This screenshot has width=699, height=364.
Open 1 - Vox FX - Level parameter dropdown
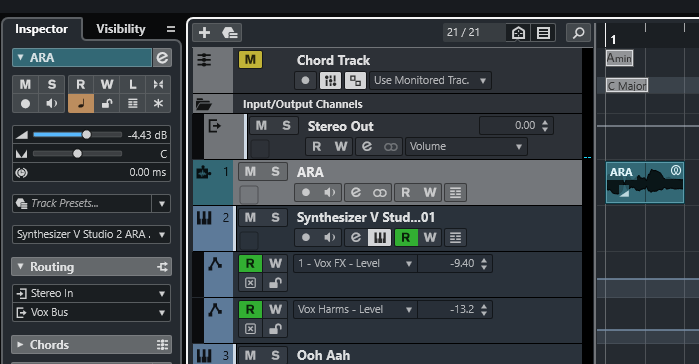click(x=355, y=263)
